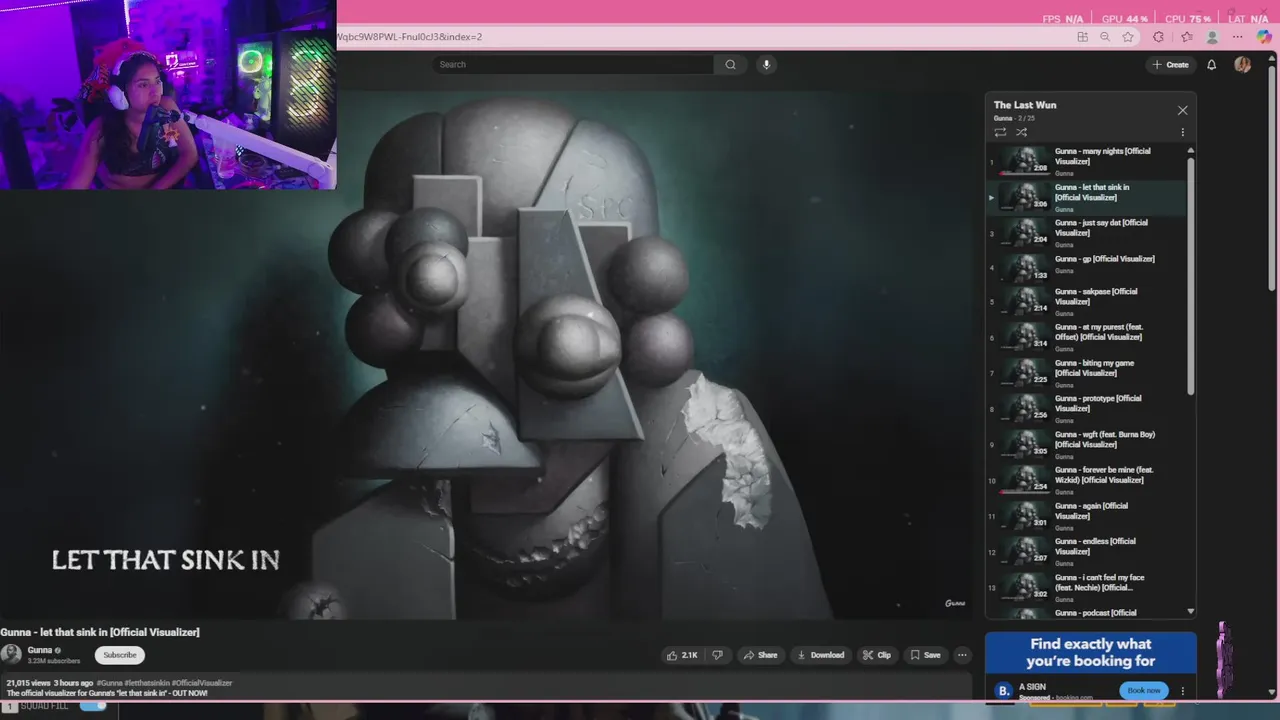Click the YouTube search magnifier button

tap(730, 64)
